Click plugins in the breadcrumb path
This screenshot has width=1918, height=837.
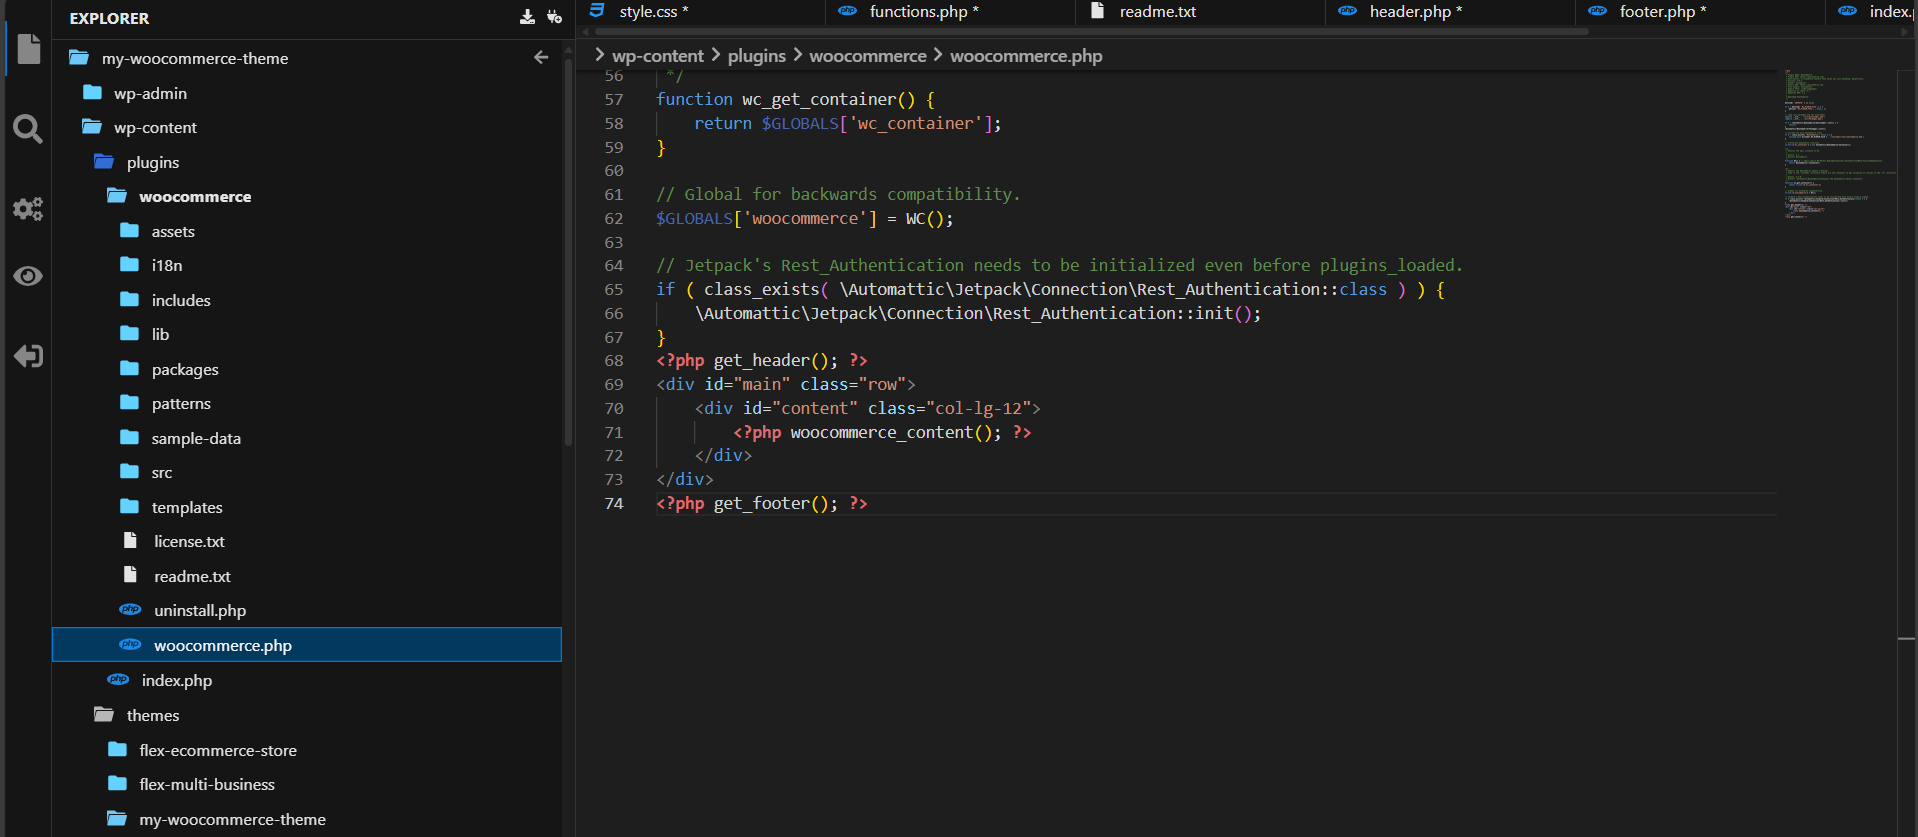[757, 56]
